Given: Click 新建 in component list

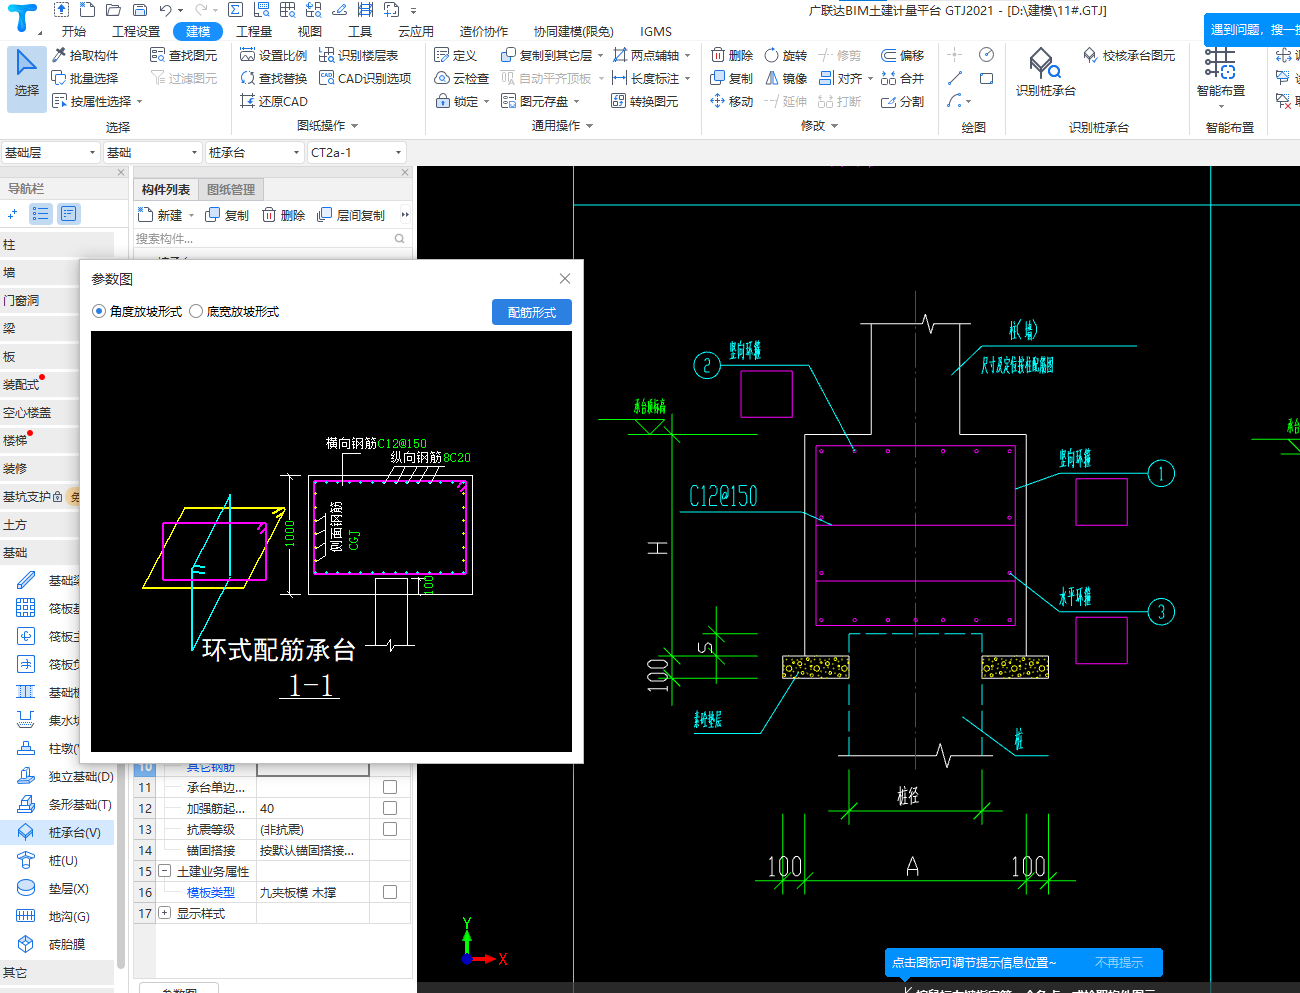Looking at the screenshot, I should [x=161, y=215].
